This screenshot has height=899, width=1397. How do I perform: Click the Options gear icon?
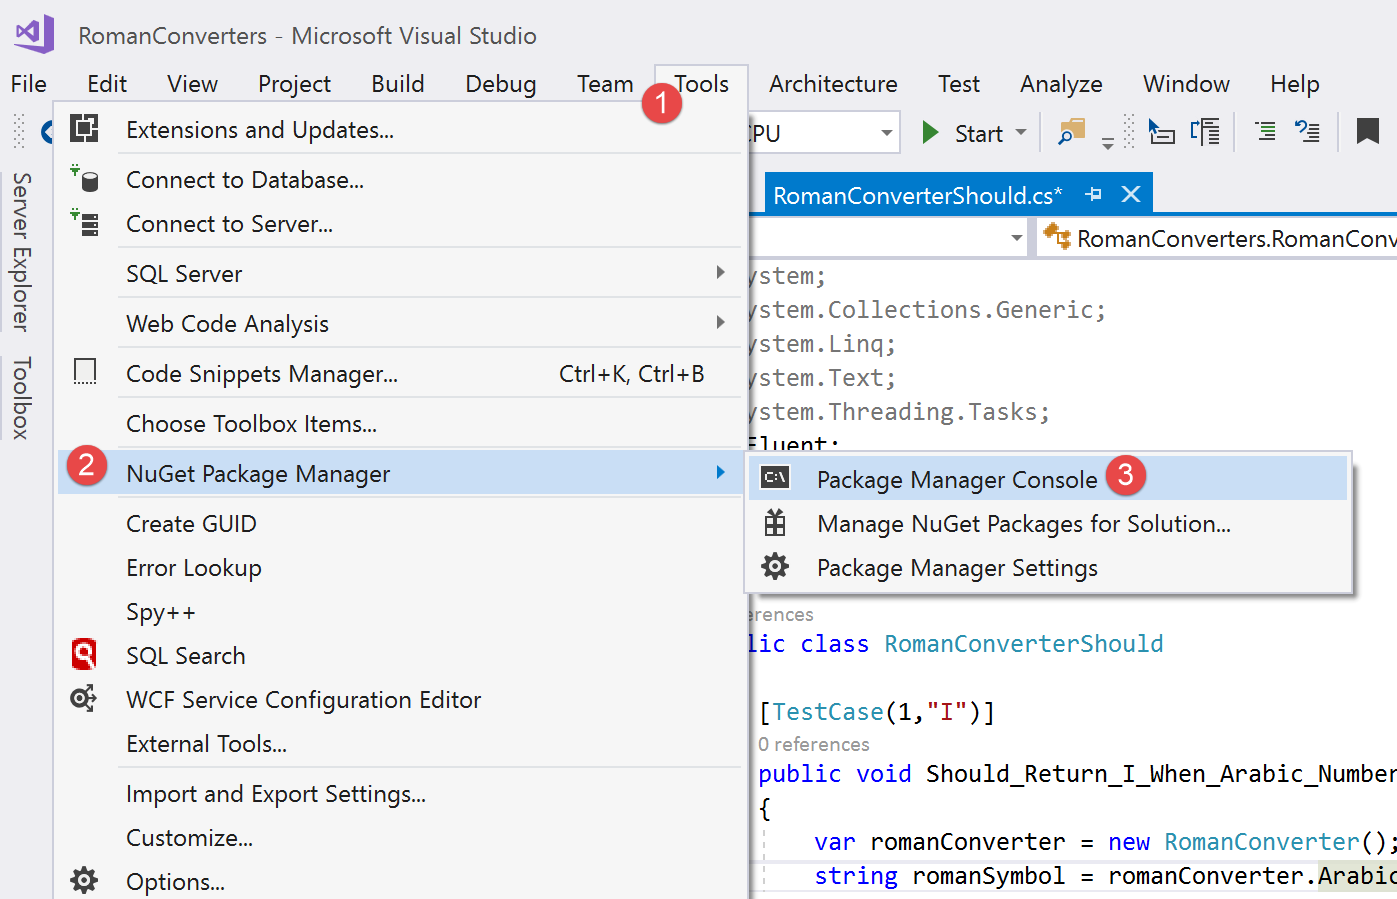coord(84,880)
